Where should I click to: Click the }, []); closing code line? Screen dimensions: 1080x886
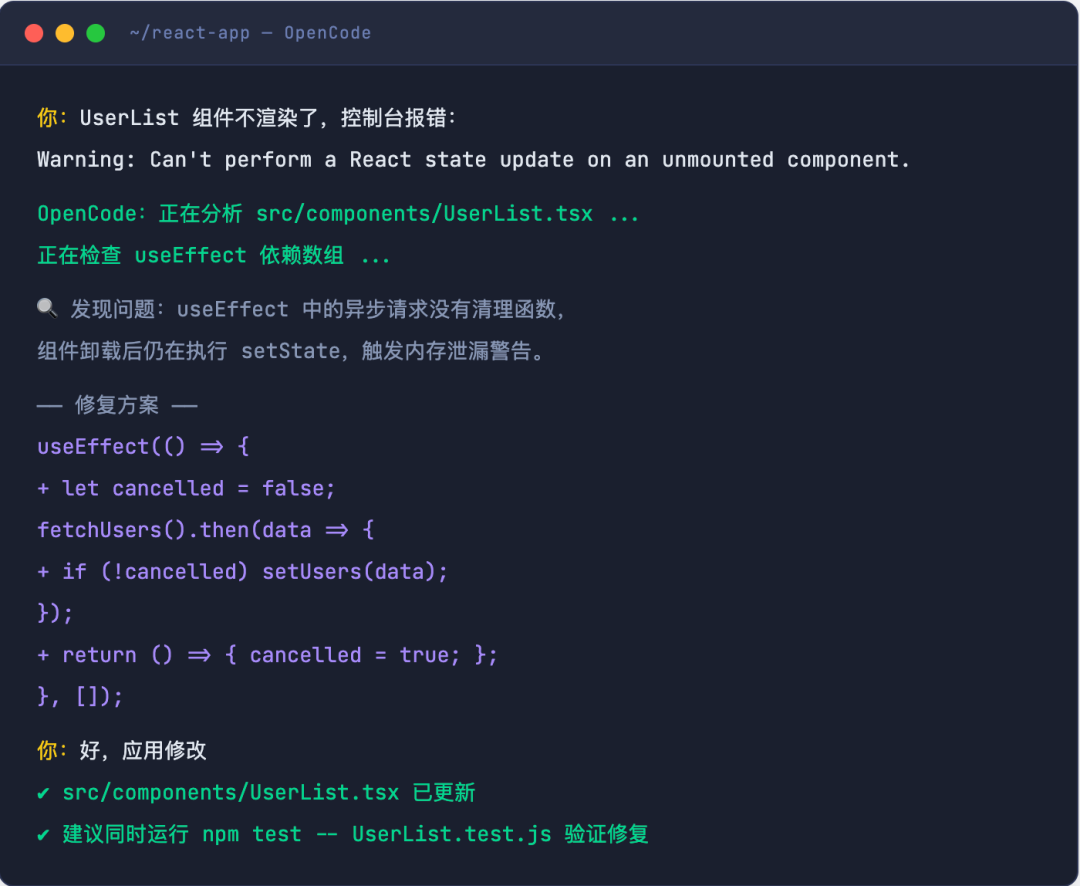80,696
